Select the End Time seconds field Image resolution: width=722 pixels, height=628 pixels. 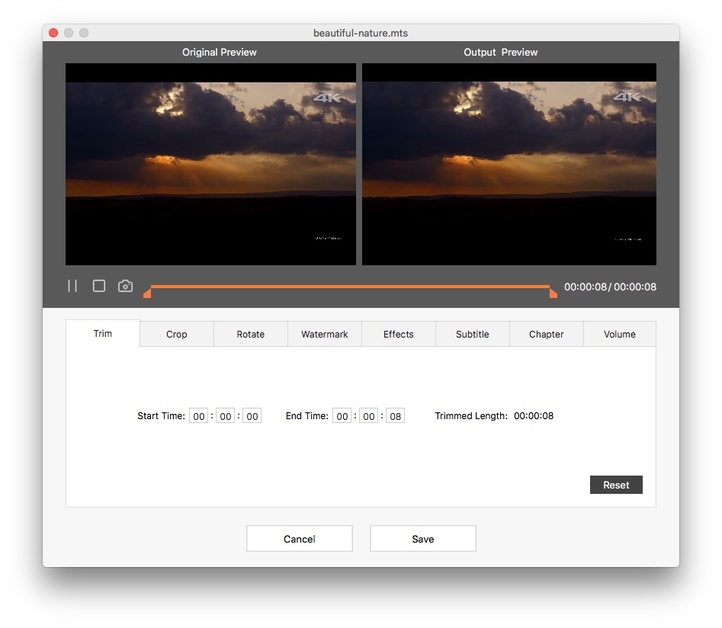pos(395,416)
